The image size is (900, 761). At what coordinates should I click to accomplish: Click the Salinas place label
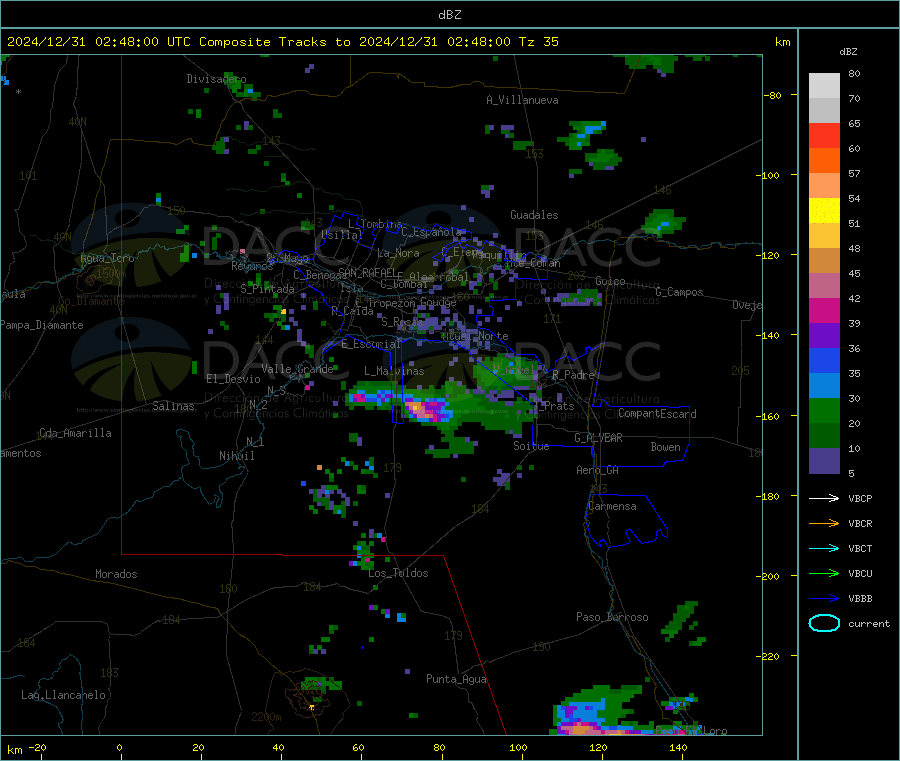(x=173, y=406)
